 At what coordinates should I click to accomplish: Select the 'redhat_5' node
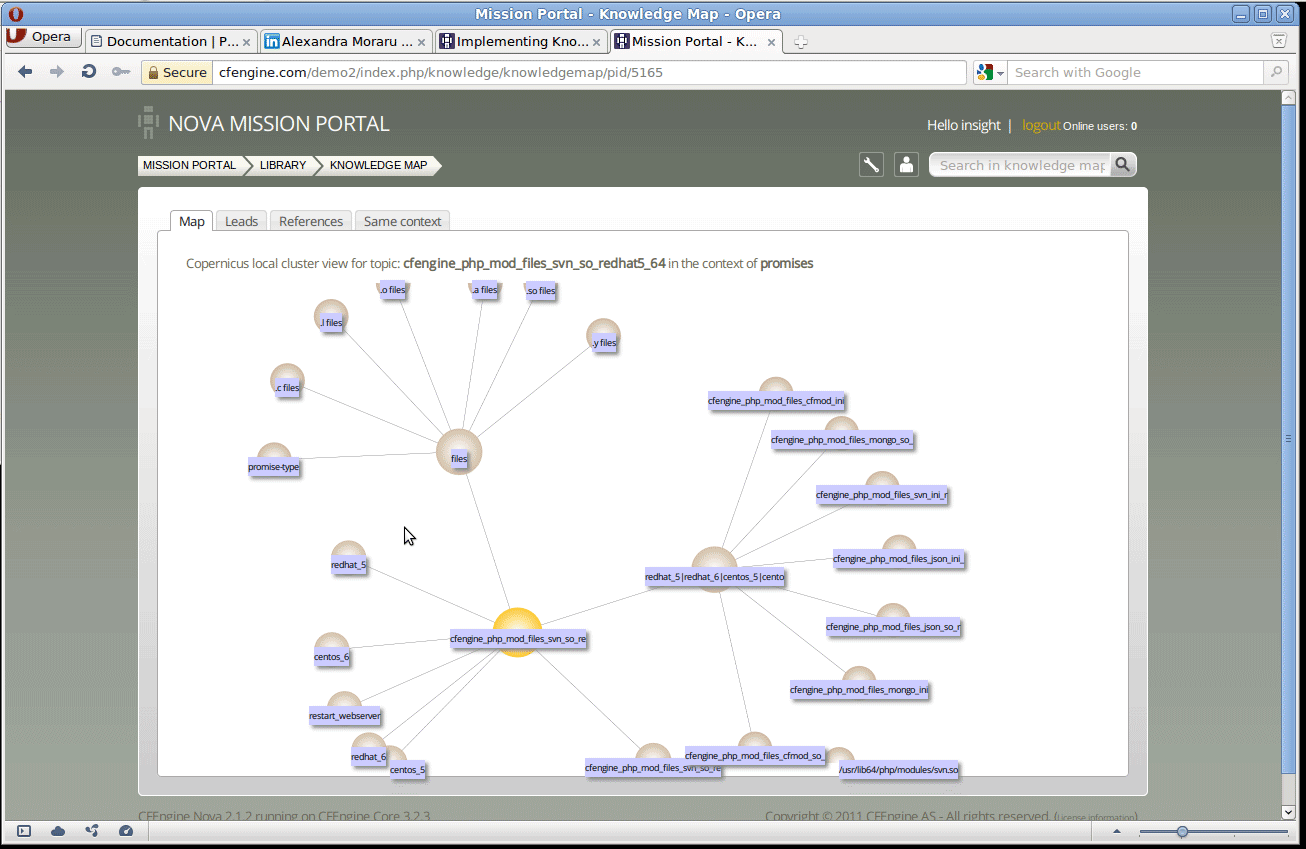[348, 559]
